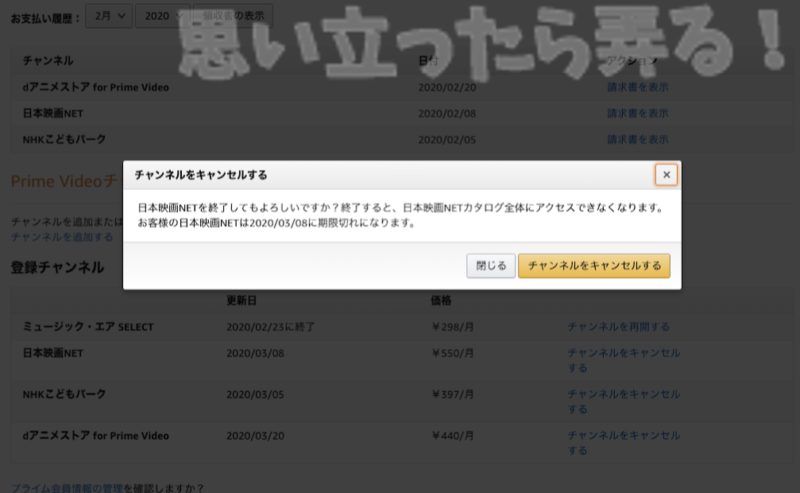Select 日本映画NET in registered channels list
Viewport: 800px width, 493px height.
point(53,353)
